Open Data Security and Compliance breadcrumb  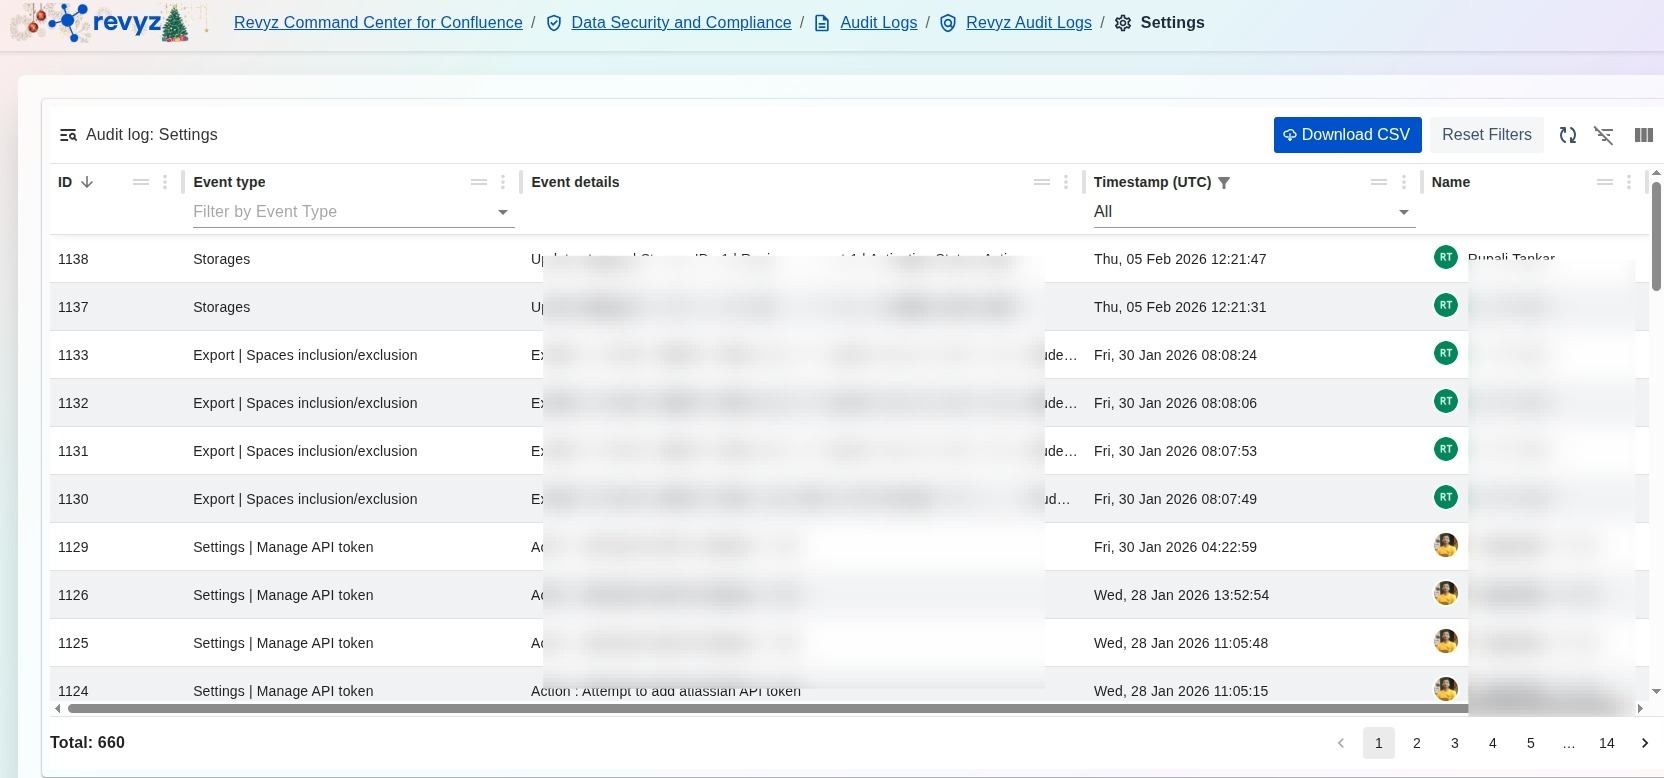[681, 23]
